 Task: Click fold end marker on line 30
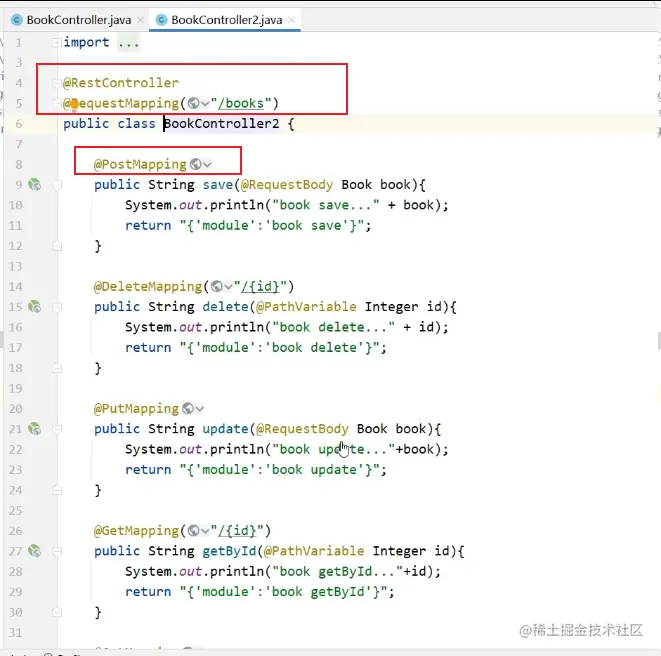[x=57, y=612]
